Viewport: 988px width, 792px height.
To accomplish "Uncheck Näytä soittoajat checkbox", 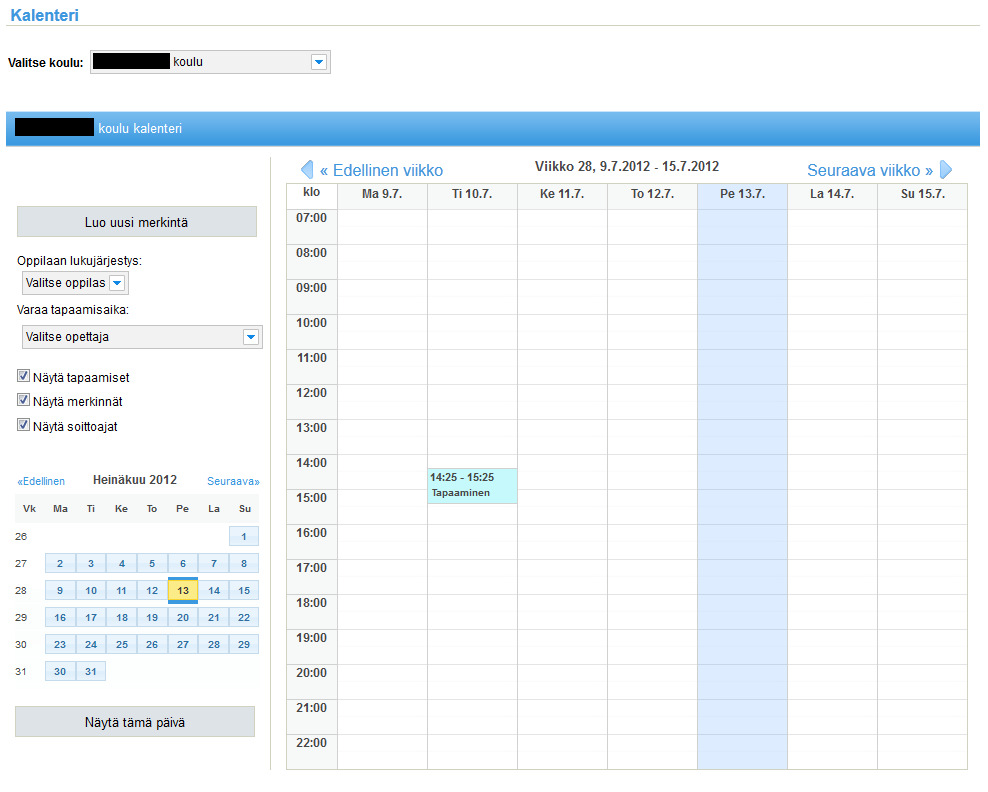I will click(x=23, y=425).
